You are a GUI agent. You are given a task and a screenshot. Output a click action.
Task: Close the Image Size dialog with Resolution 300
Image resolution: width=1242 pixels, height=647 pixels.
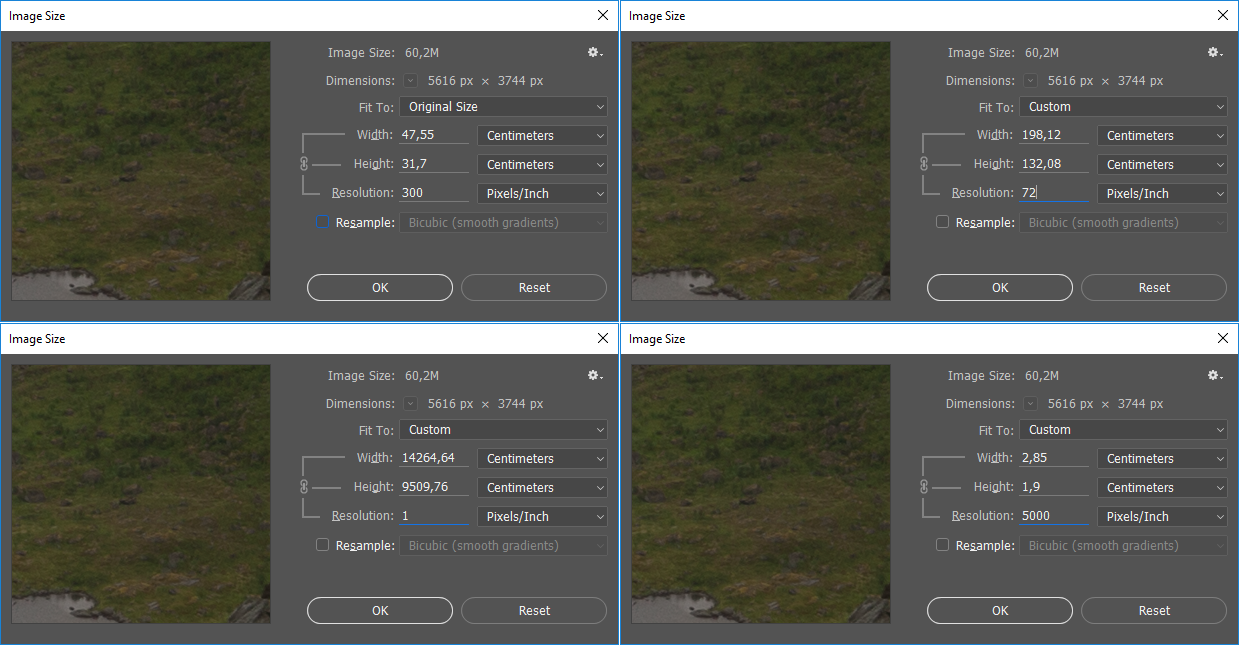pos(602,16)
